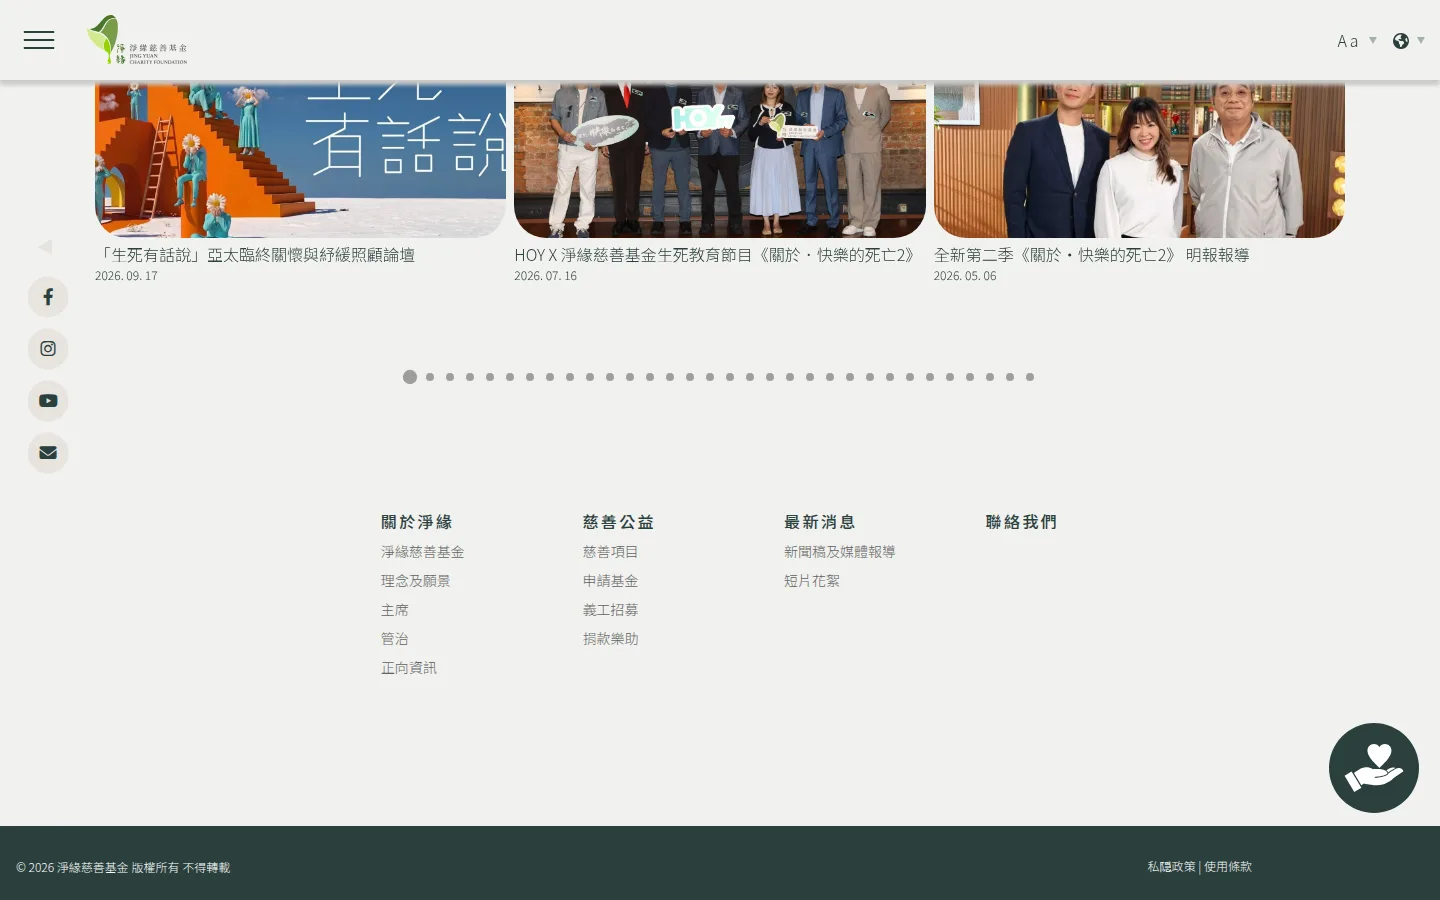Open 聯絡我們 footer heading

[x=1021, y=522]
